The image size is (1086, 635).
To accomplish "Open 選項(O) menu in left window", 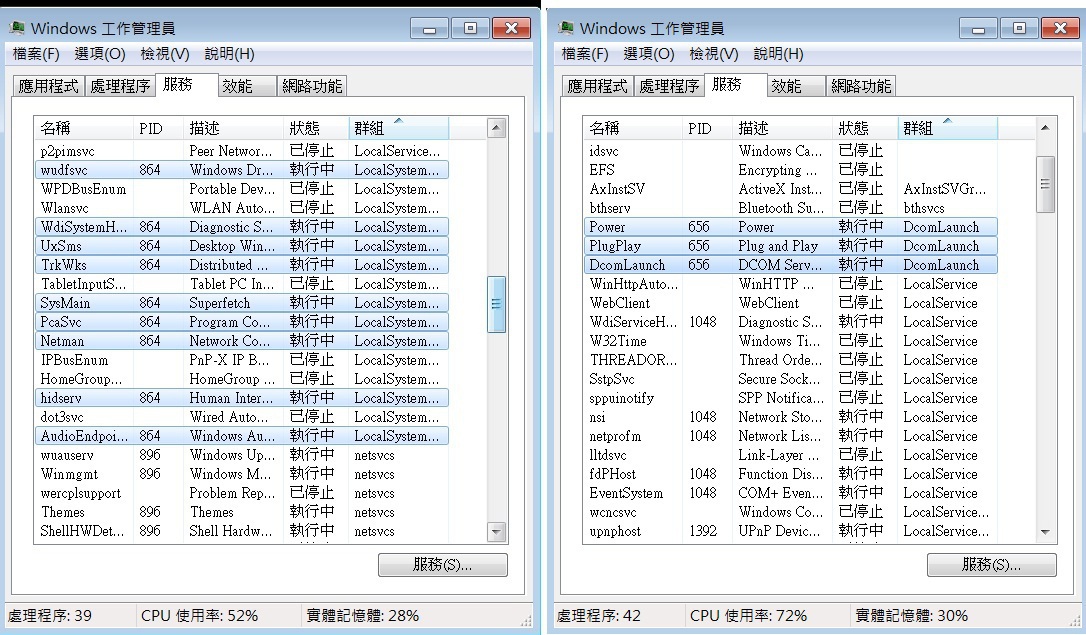I will tap(100, 53).
